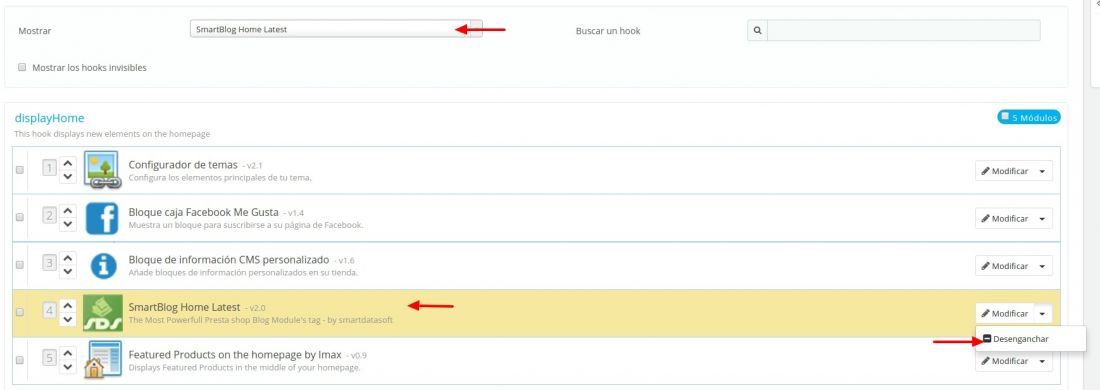Screen dimensions: 1100x390
Task: Expand the Modificar arrow for SmartBlog Home Latest
Action: (x=1042, y=314)
